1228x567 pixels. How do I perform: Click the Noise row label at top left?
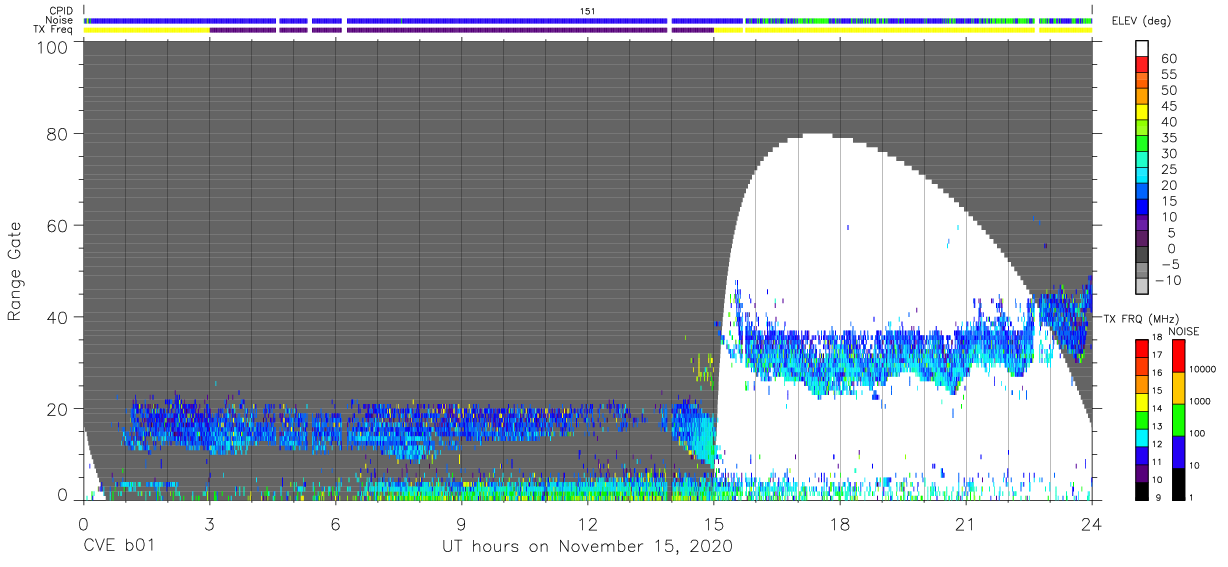point(61,20)
